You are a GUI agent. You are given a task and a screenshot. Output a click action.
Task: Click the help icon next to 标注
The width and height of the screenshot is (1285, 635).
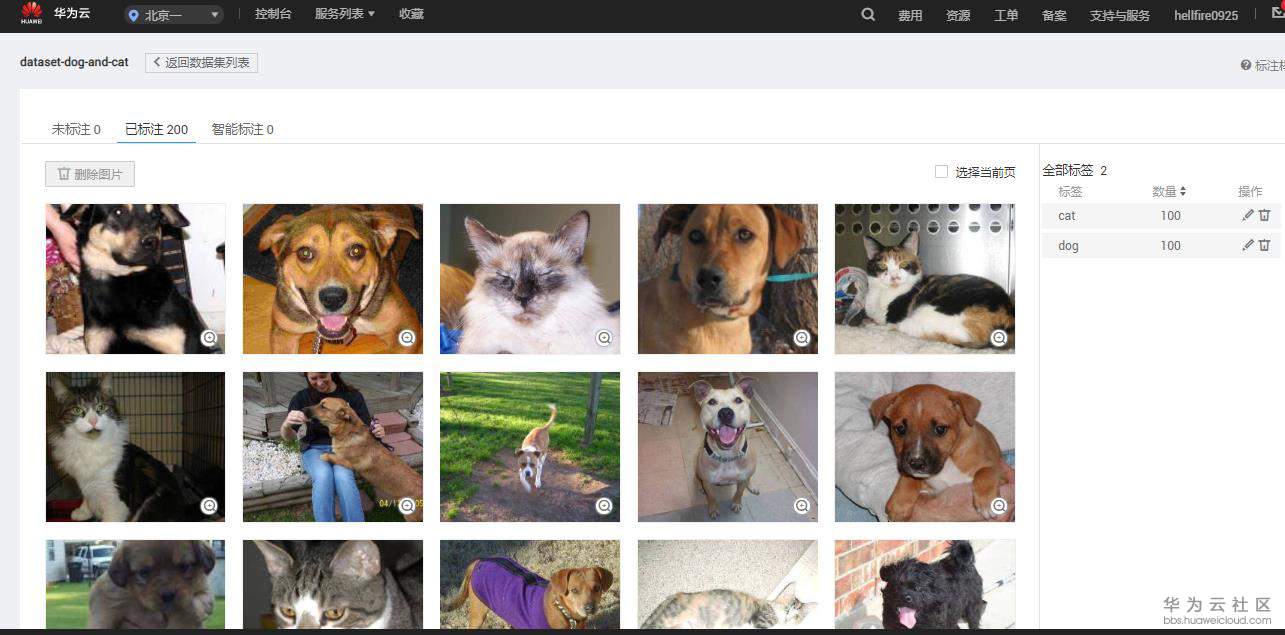1246,65
